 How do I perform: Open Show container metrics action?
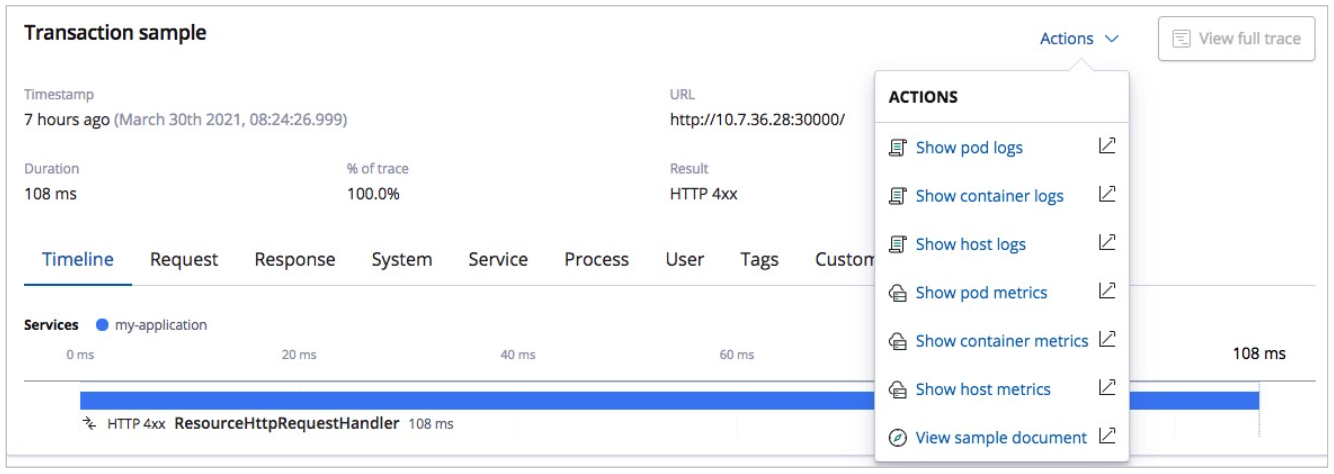pyautogui.click(x=1002, y=341)
